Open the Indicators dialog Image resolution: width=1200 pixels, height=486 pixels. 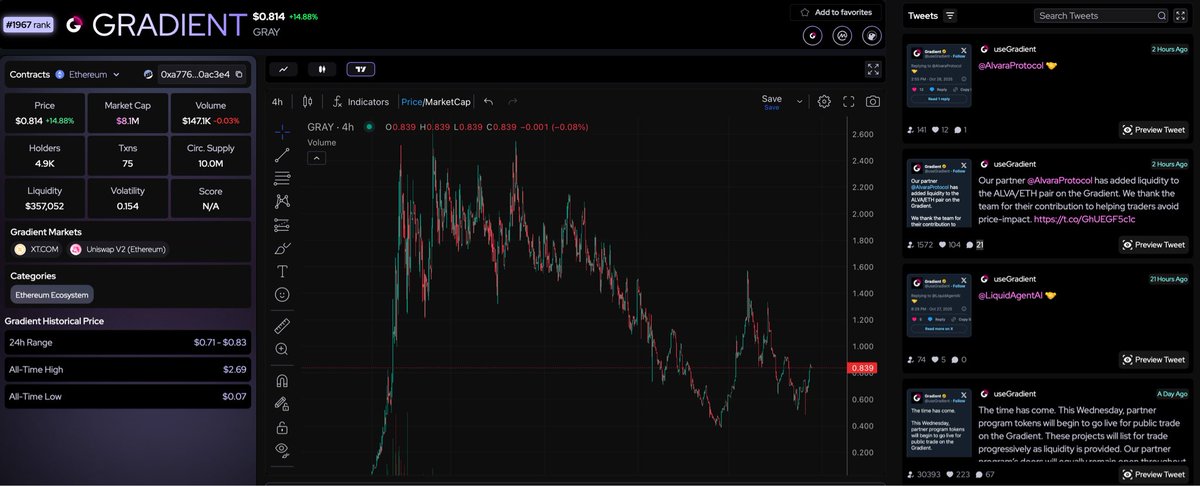pos(361,101)
